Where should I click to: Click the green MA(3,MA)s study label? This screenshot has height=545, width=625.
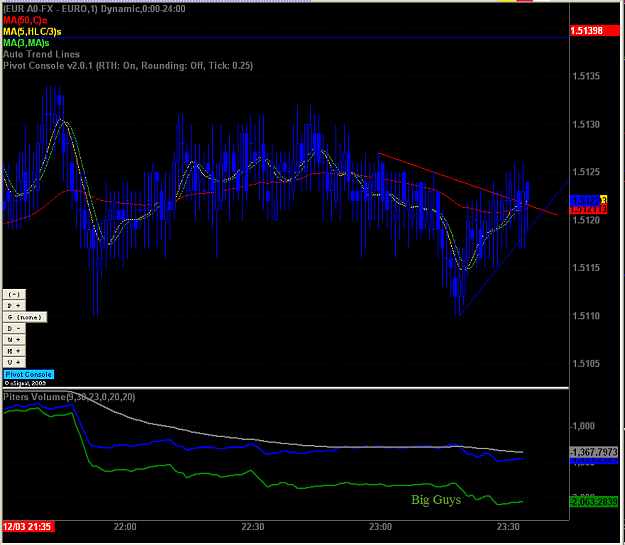click(26, 43)
